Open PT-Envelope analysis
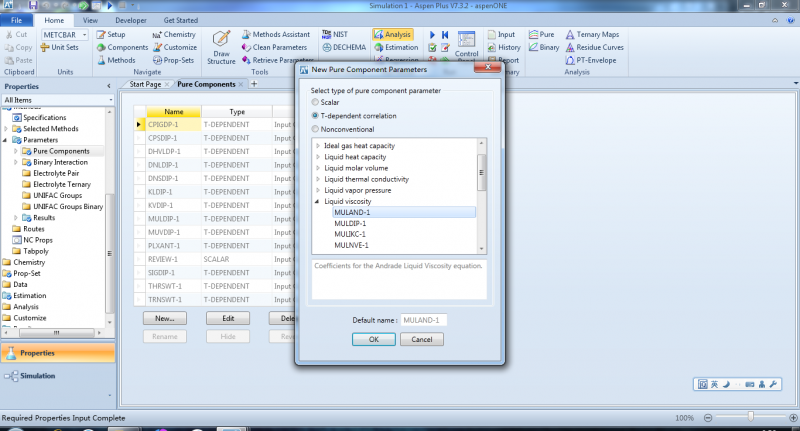 point(591,60)
